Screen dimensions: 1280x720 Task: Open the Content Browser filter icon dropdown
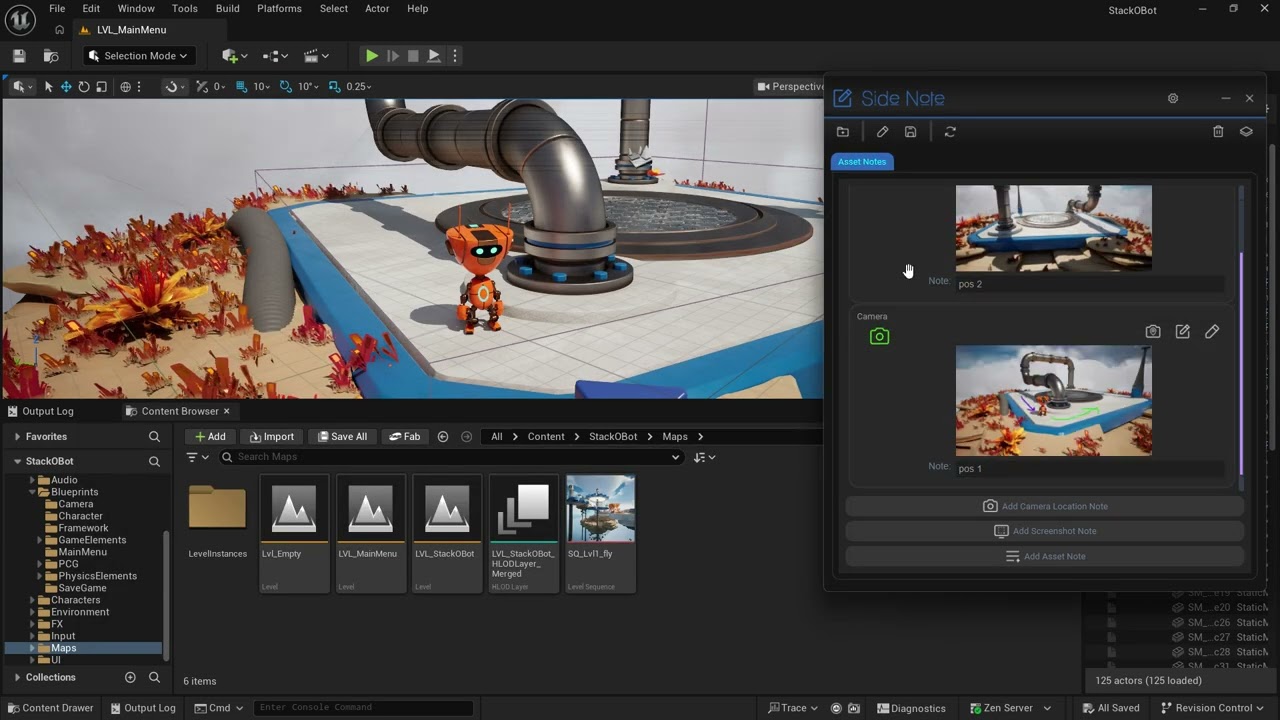pyautogui.click(x=198, y=457)
